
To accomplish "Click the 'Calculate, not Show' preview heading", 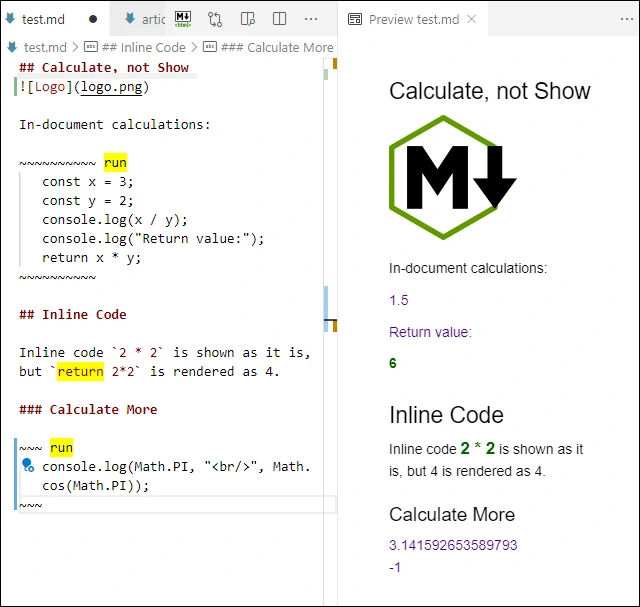I will (x=489, y=91).
